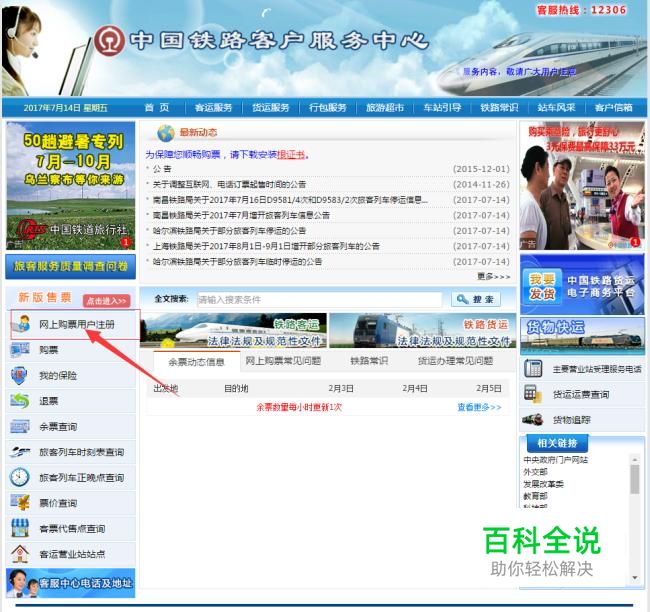Click the 客服中心电话及地址 banner
The width and height of the screenshot is (650, 612).
click(x=70, y=583)
